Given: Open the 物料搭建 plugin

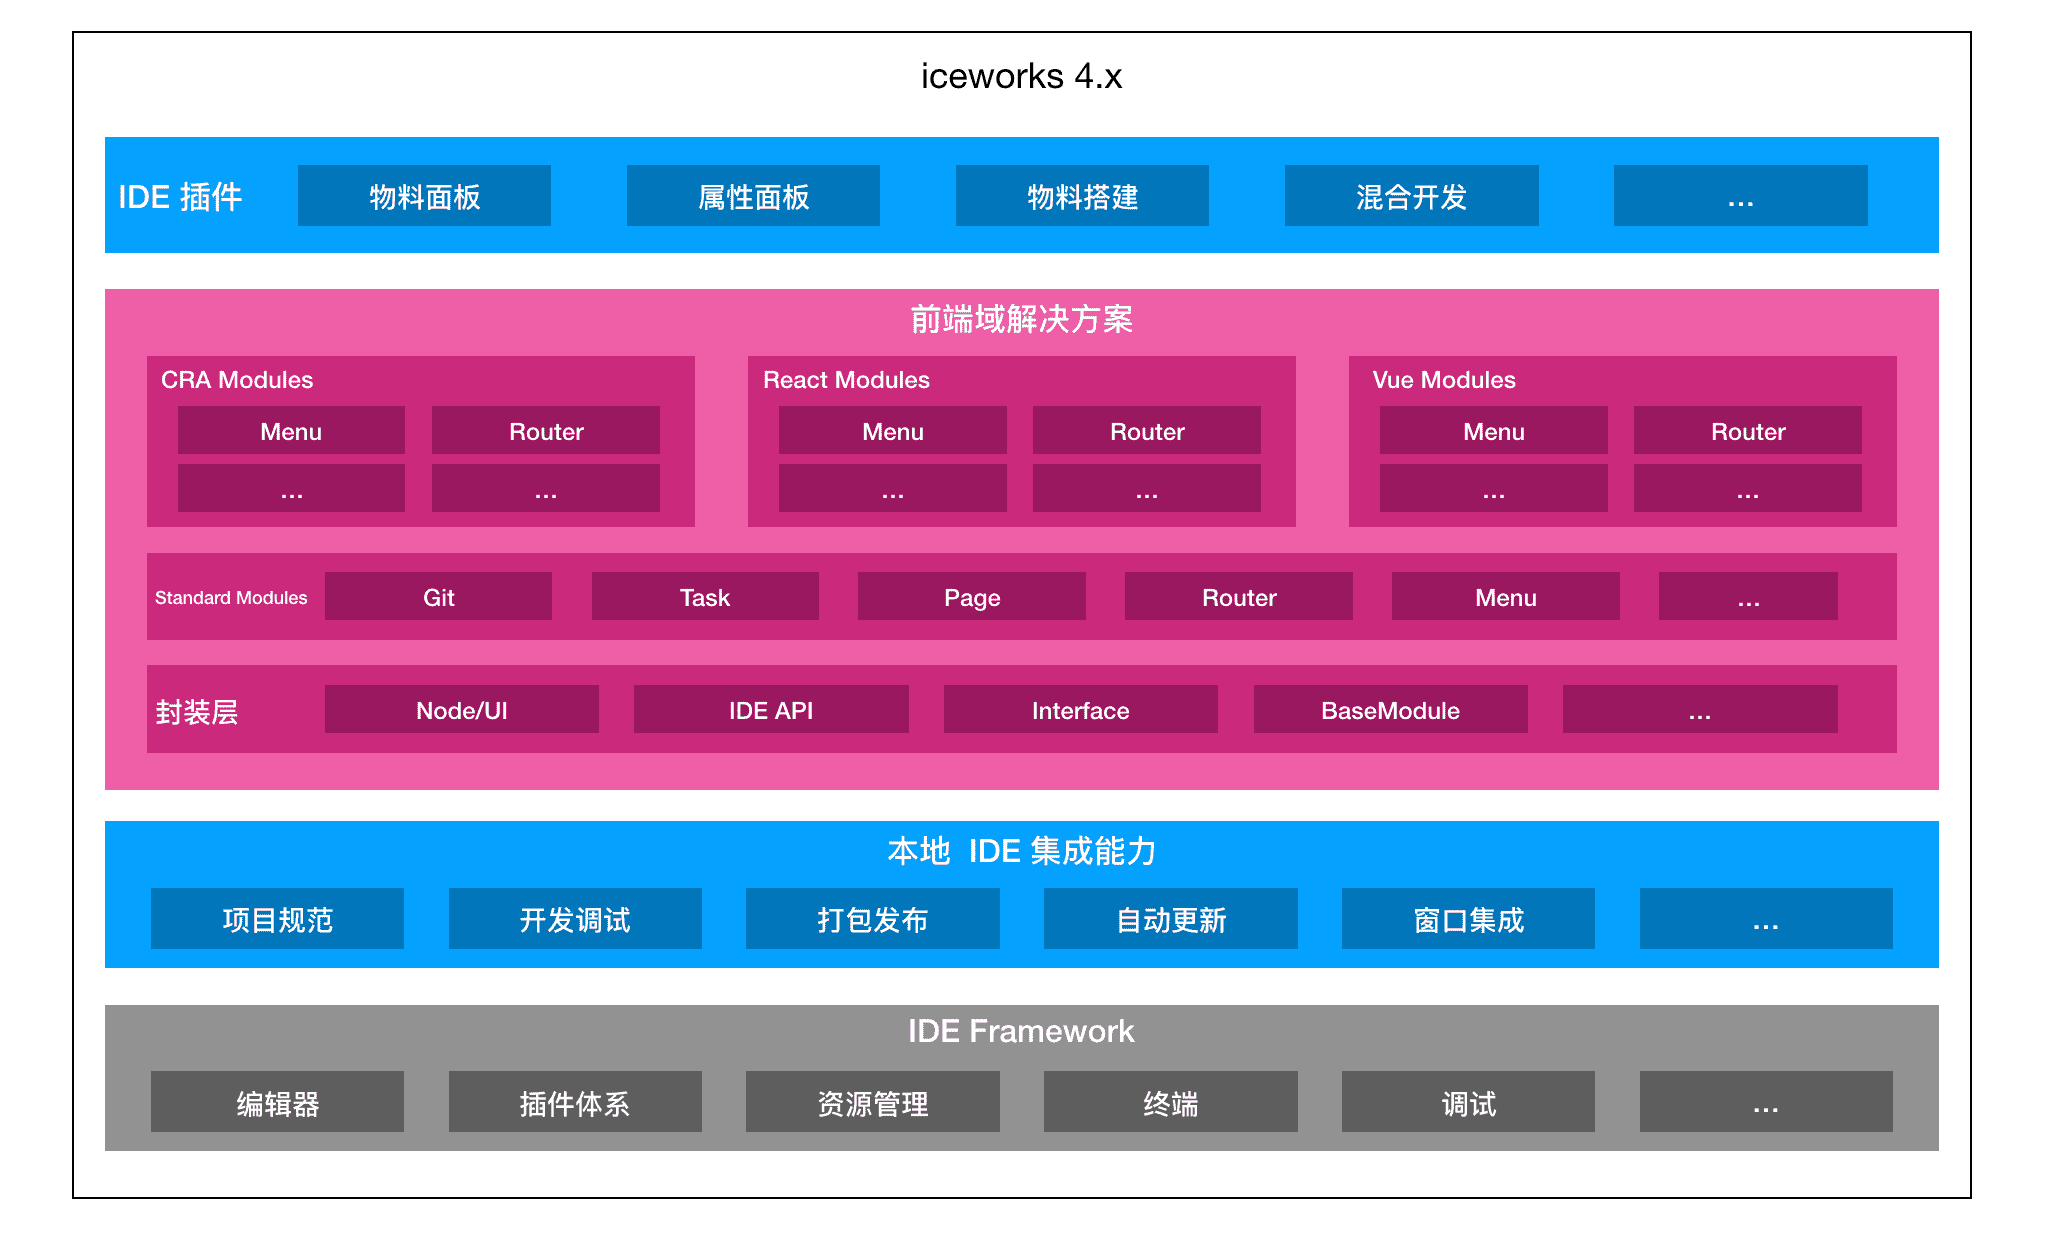Looking at the screenshot, I should (1081, 196).
